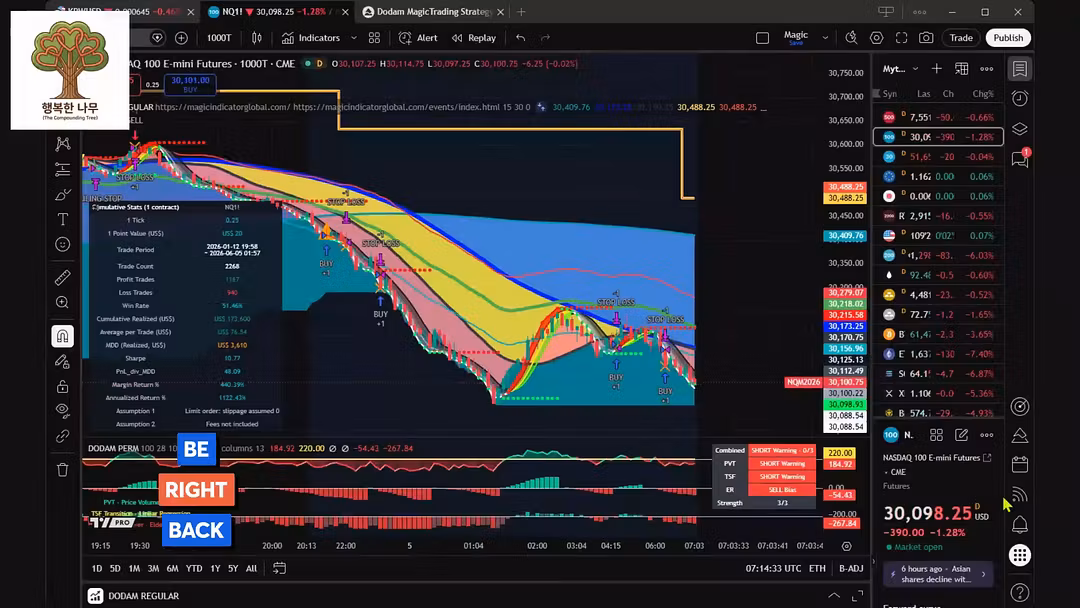Open the object tree layers panel
This screenshot has height=608, width=1080.
click(1020, 129)
